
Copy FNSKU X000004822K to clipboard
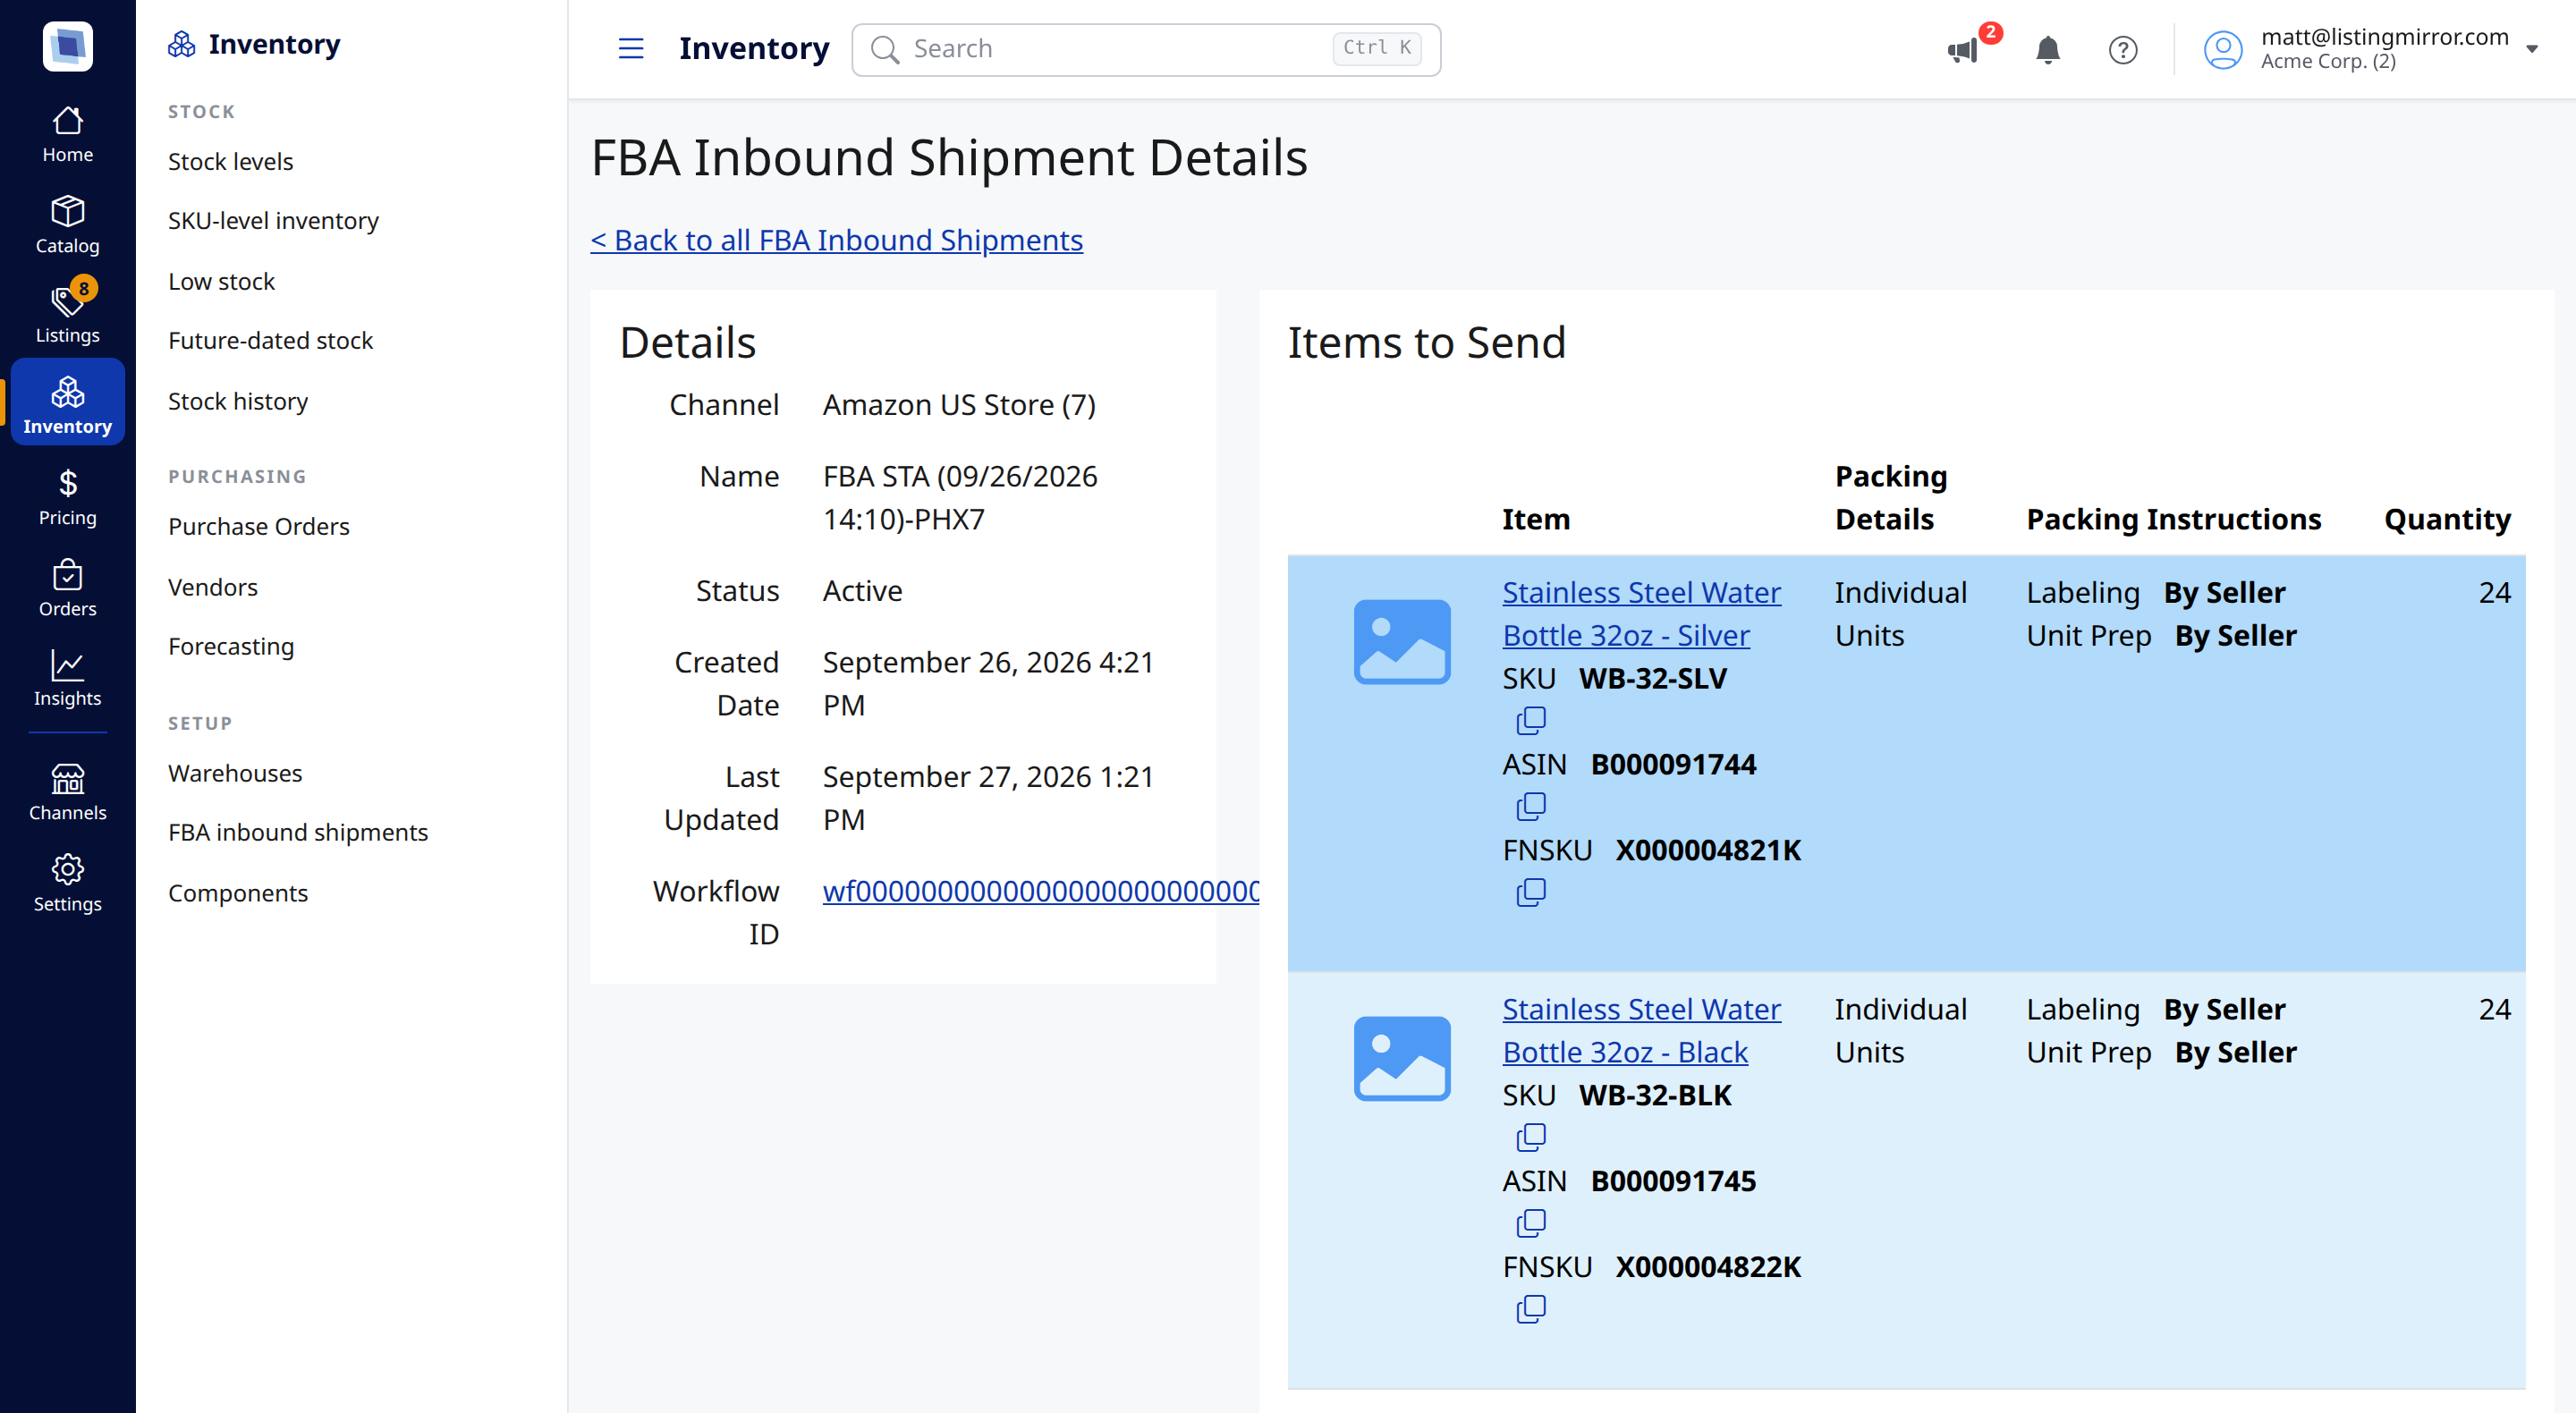coord(1531,1309)
